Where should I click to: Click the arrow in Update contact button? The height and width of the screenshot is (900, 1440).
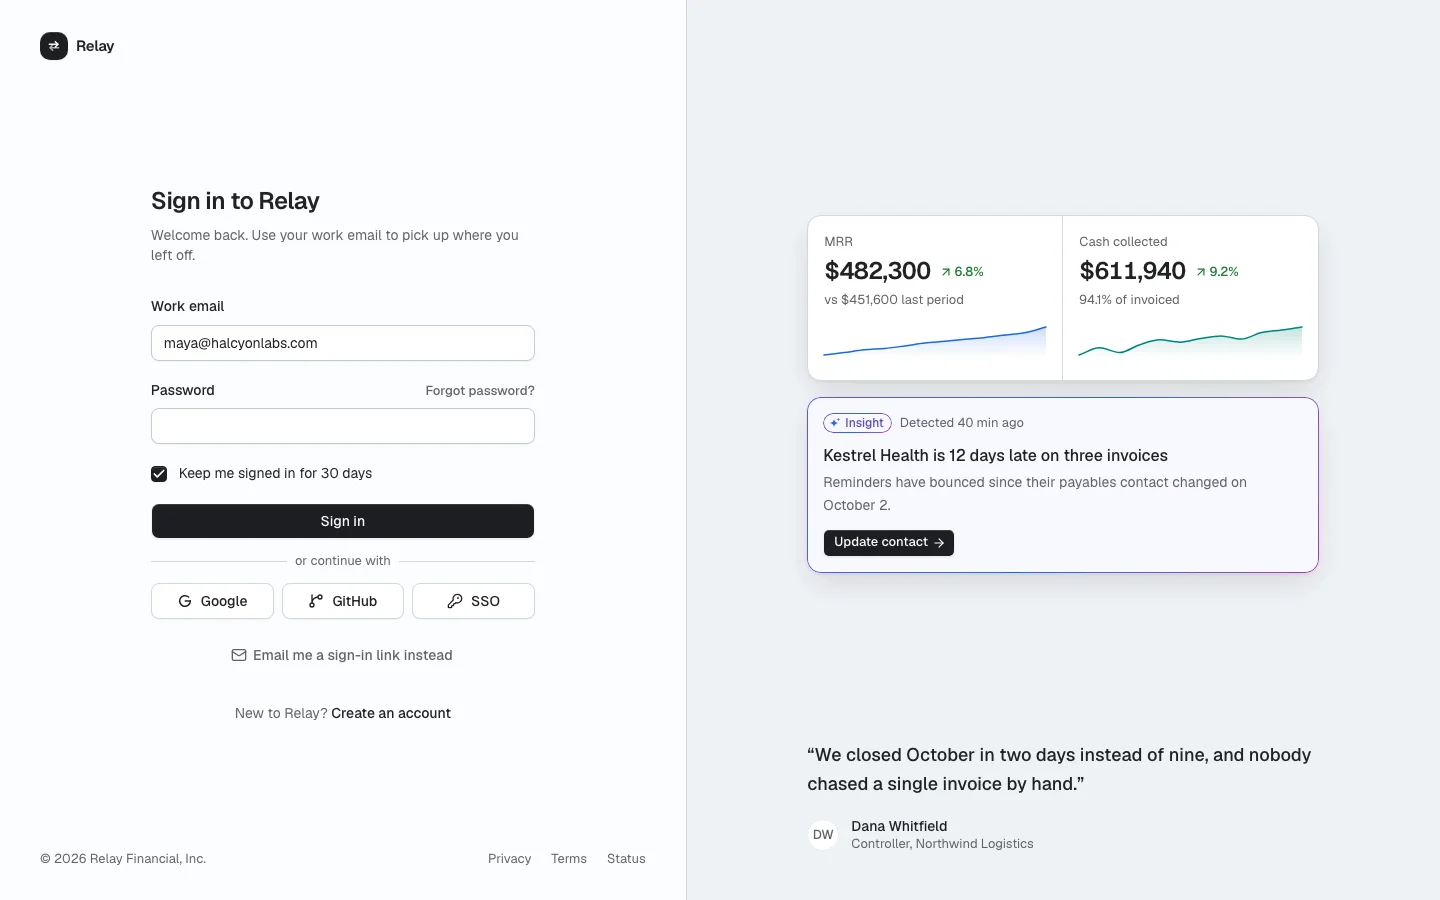(x=939, y=543)
